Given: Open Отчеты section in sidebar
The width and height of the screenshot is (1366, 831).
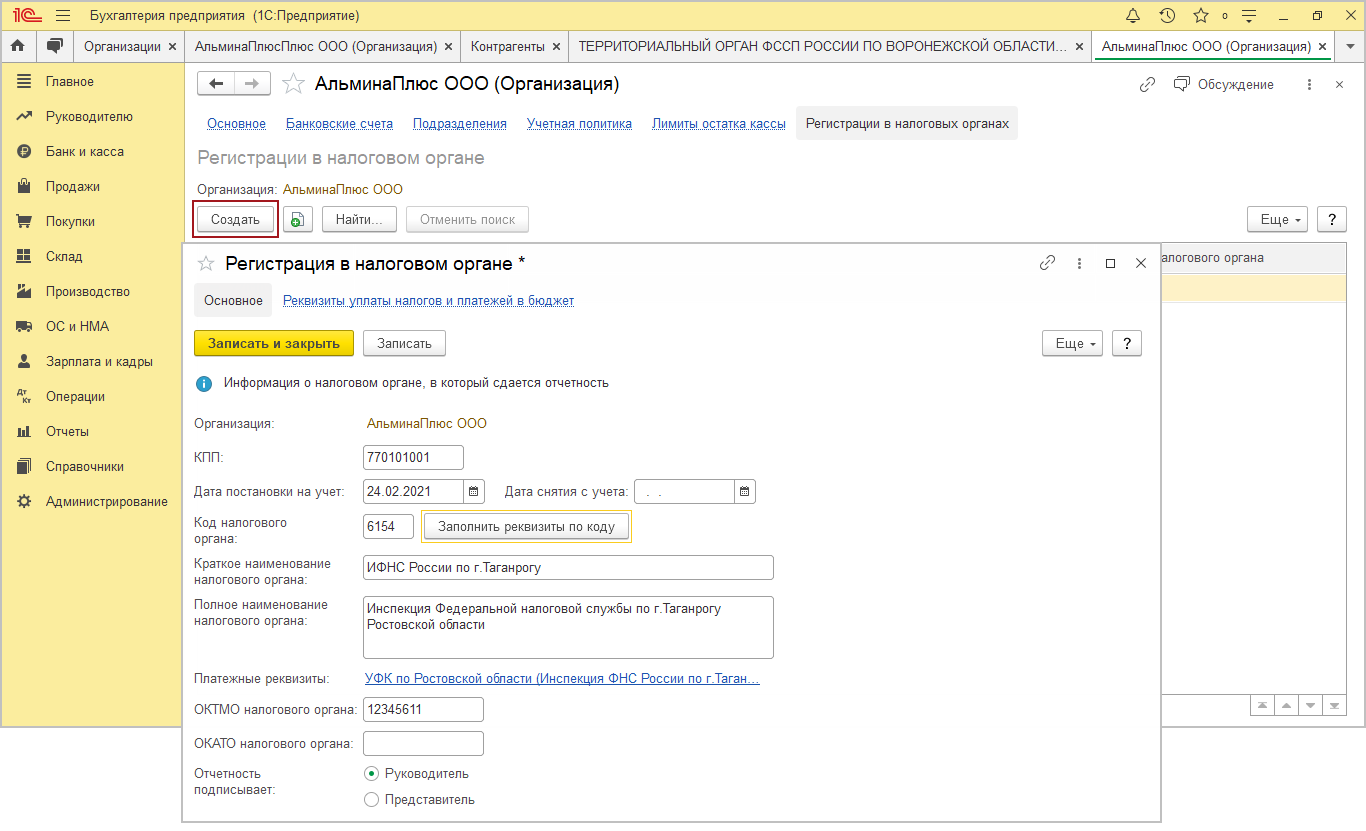Looking at the screenshot, I should 67,431.
